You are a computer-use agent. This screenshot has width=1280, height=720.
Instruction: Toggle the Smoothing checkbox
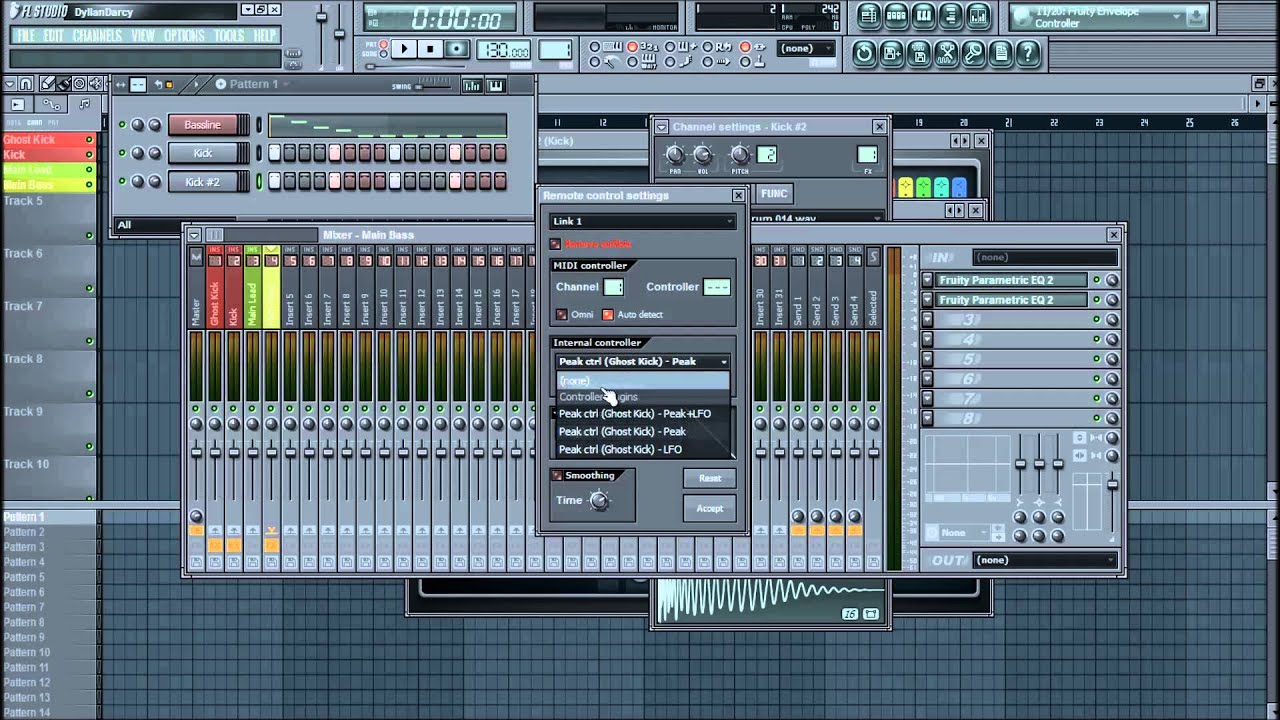point(557,475)
